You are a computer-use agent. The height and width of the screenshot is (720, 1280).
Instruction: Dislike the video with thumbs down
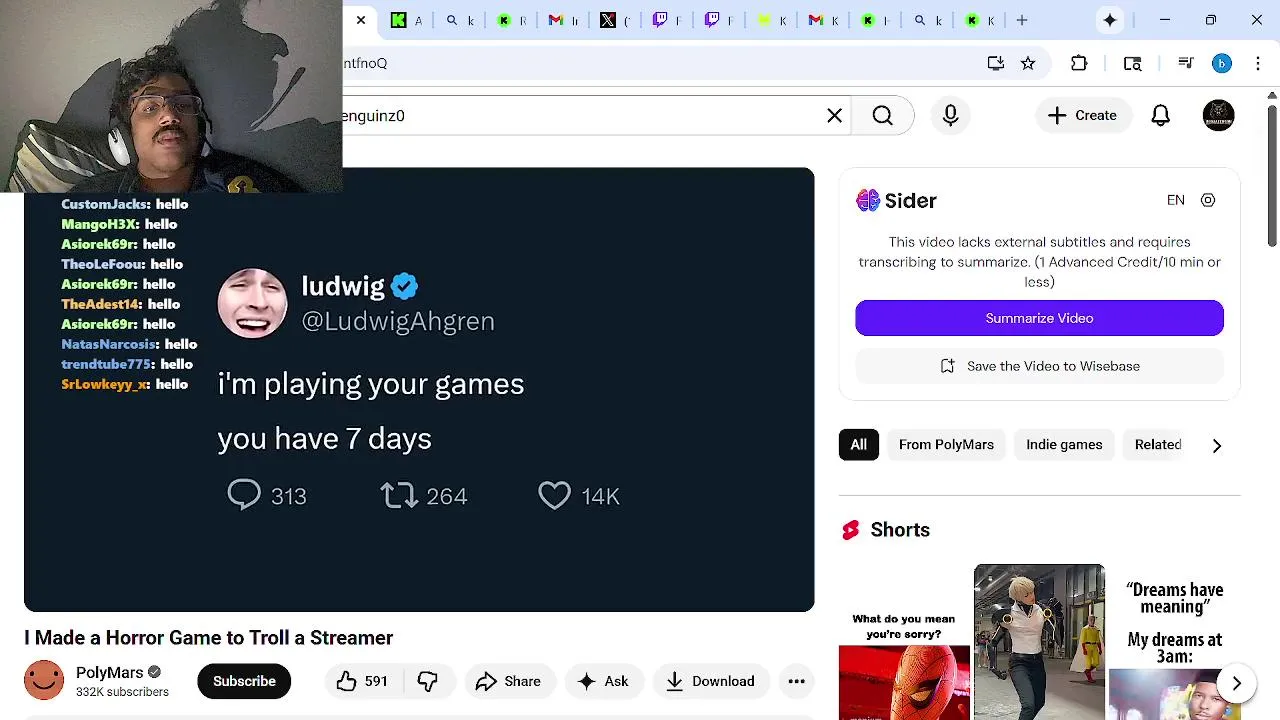pyautogui.click(x=427, y=681)
